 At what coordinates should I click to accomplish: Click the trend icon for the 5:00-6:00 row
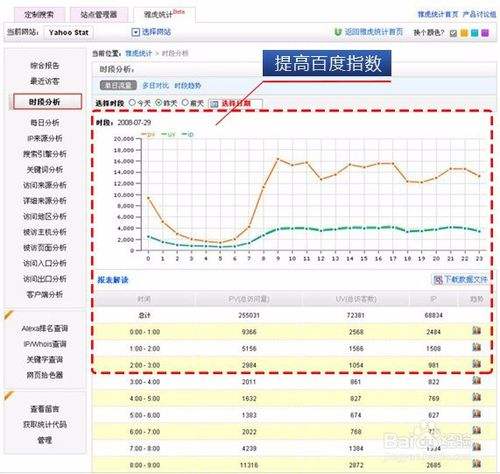[x=477, y=413]
